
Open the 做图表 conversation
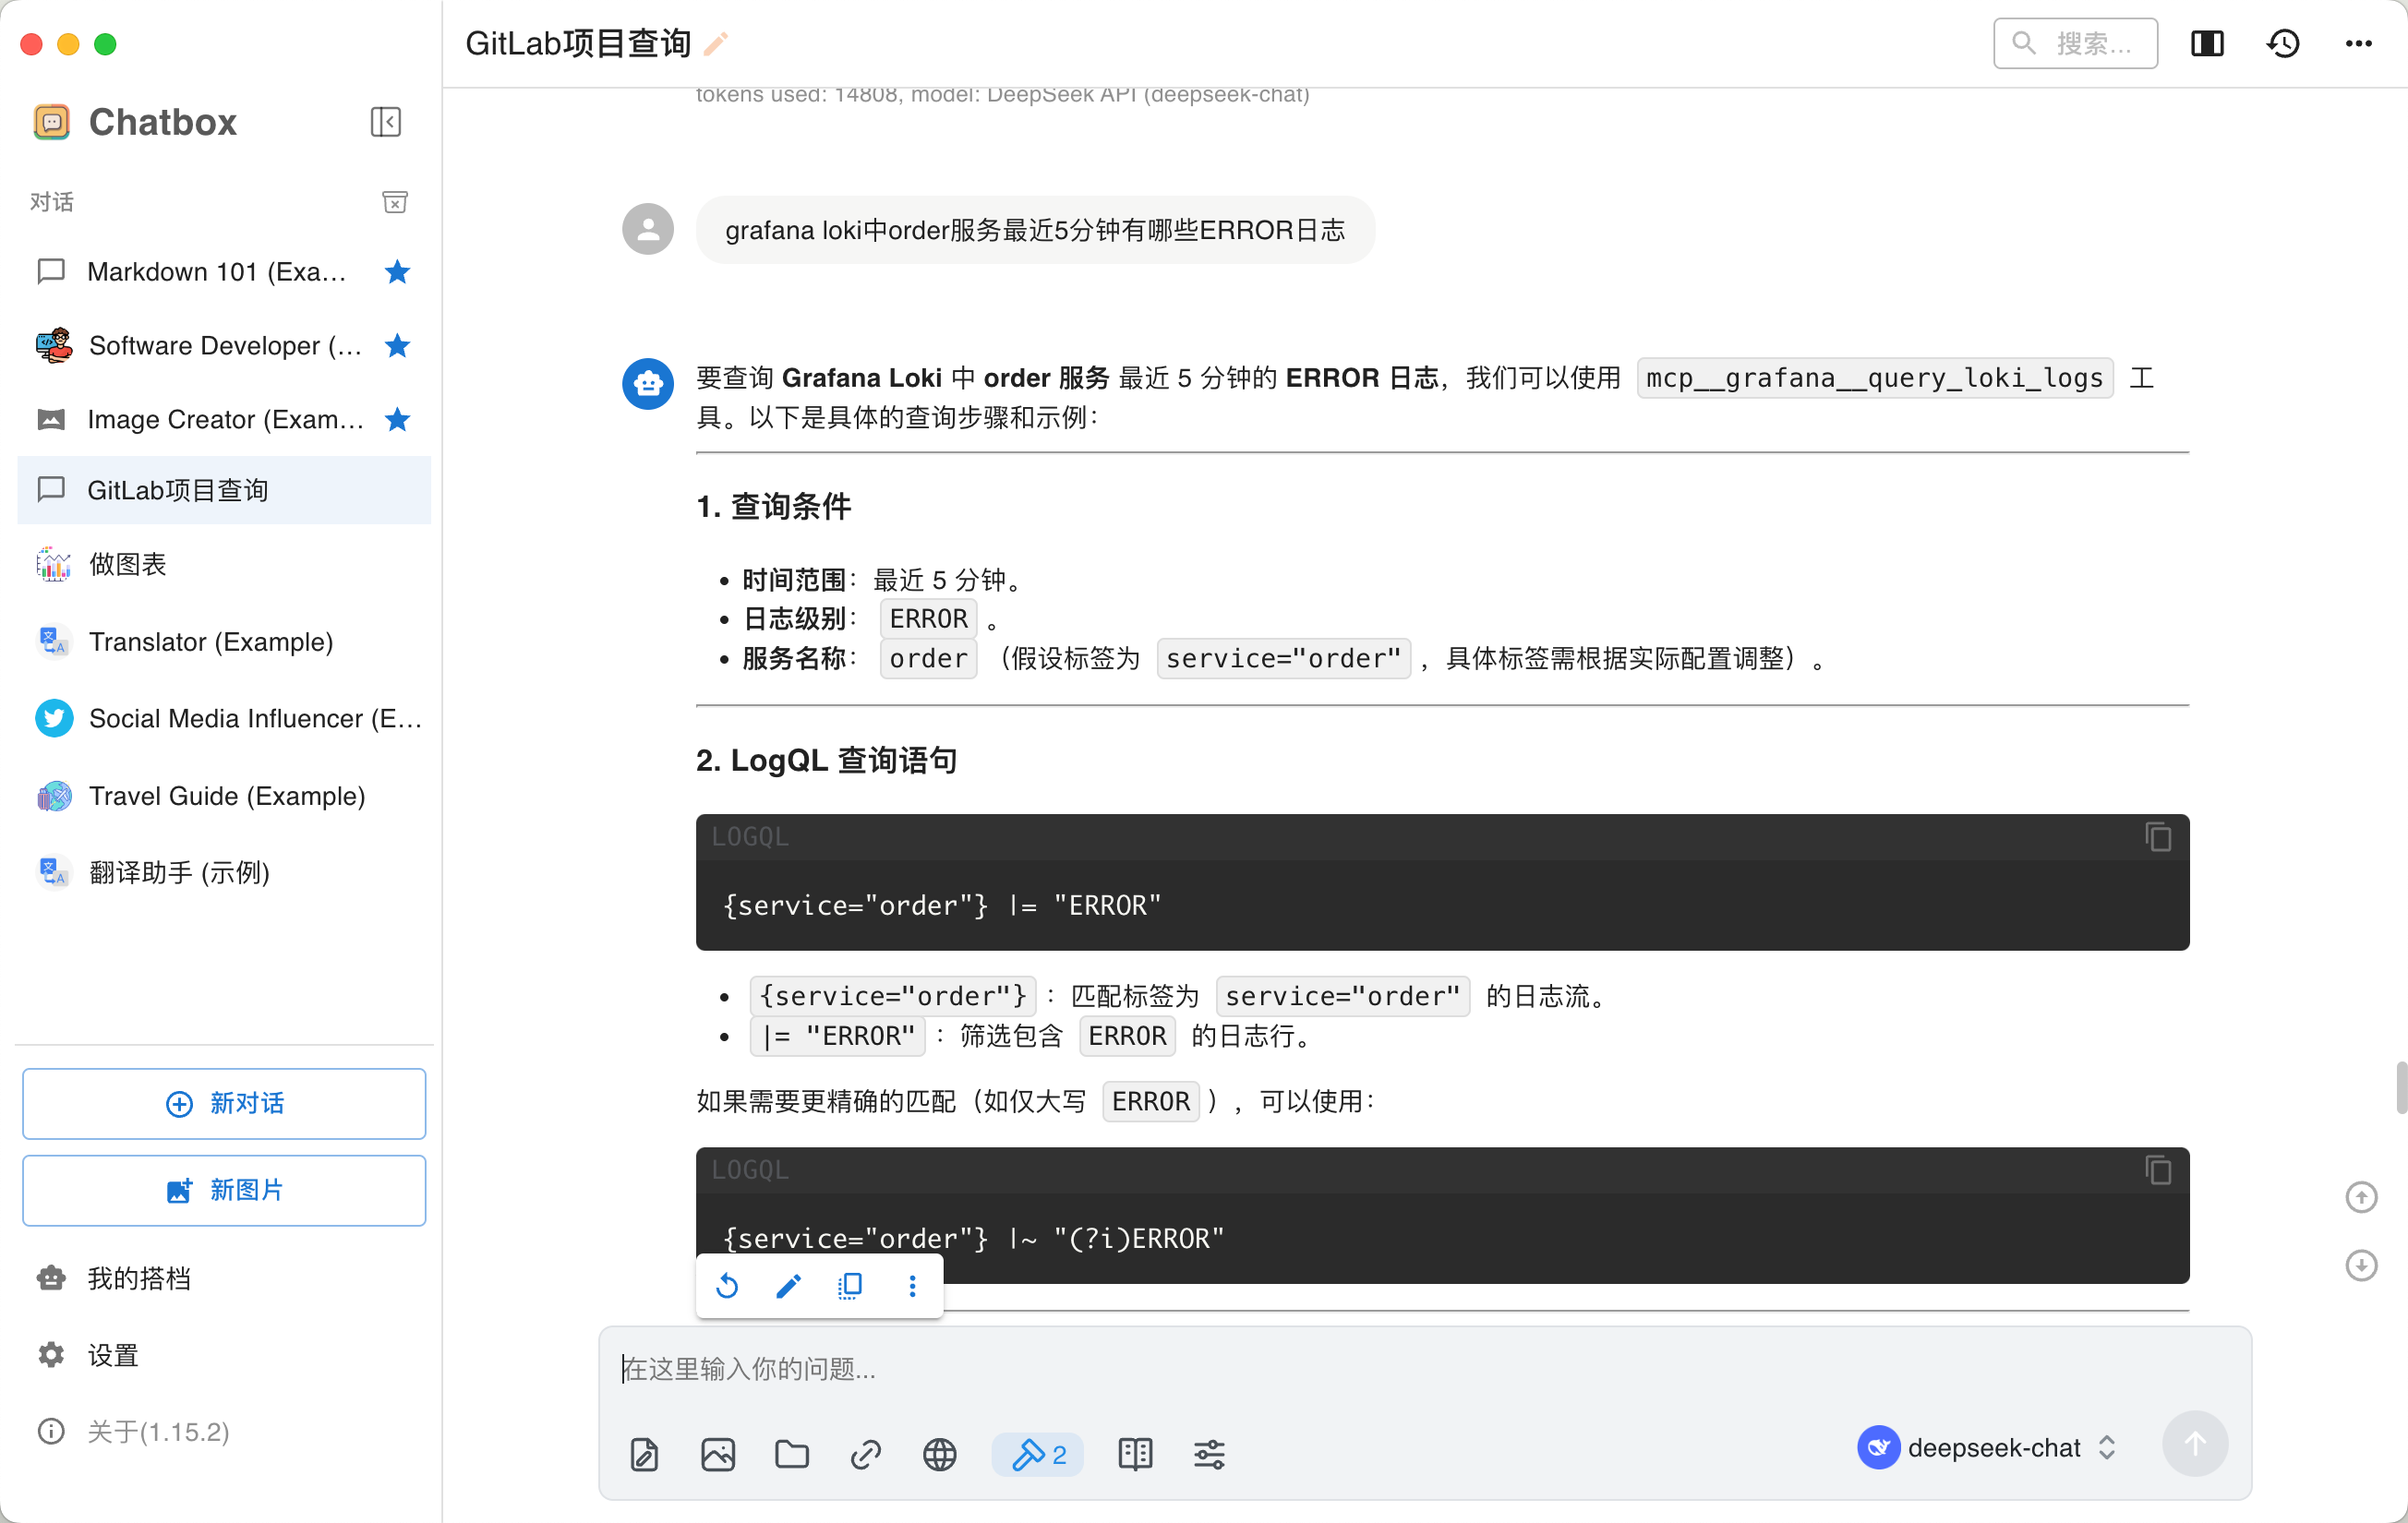(224, 564)
